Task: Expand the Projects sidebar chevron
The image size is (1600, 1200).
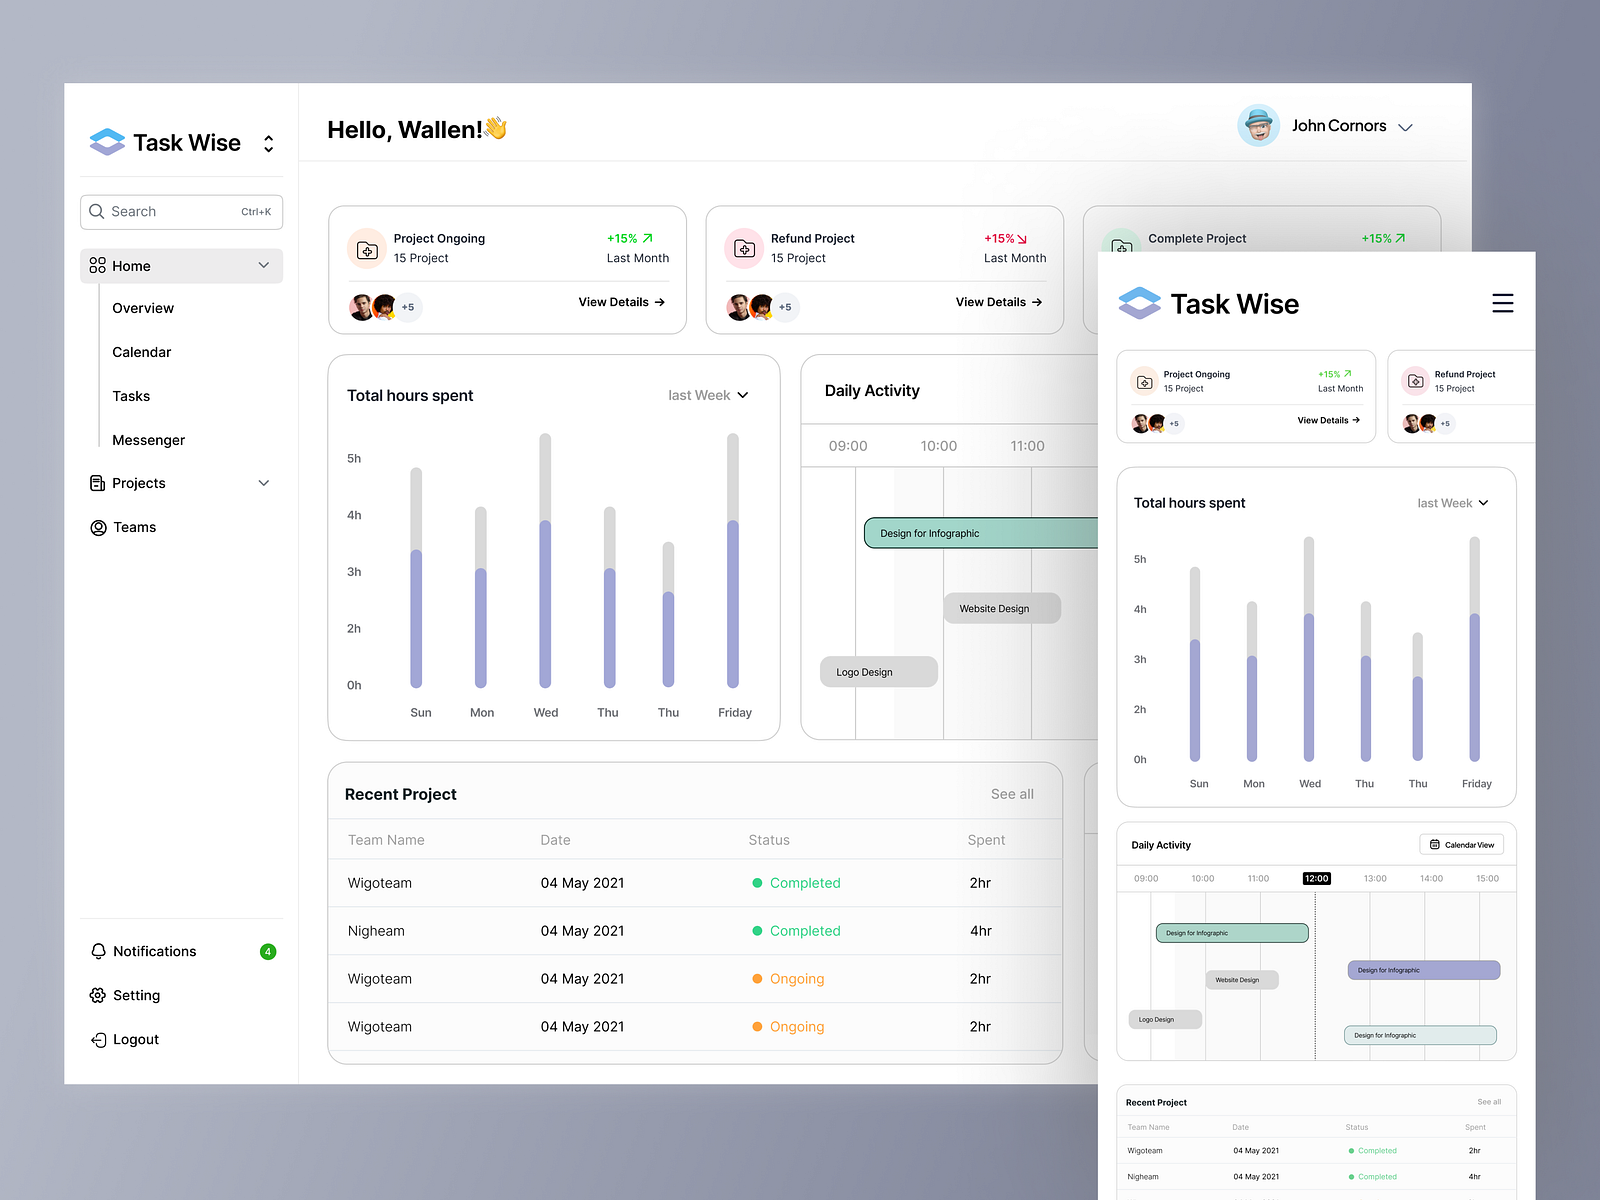Action: point(264,483)
